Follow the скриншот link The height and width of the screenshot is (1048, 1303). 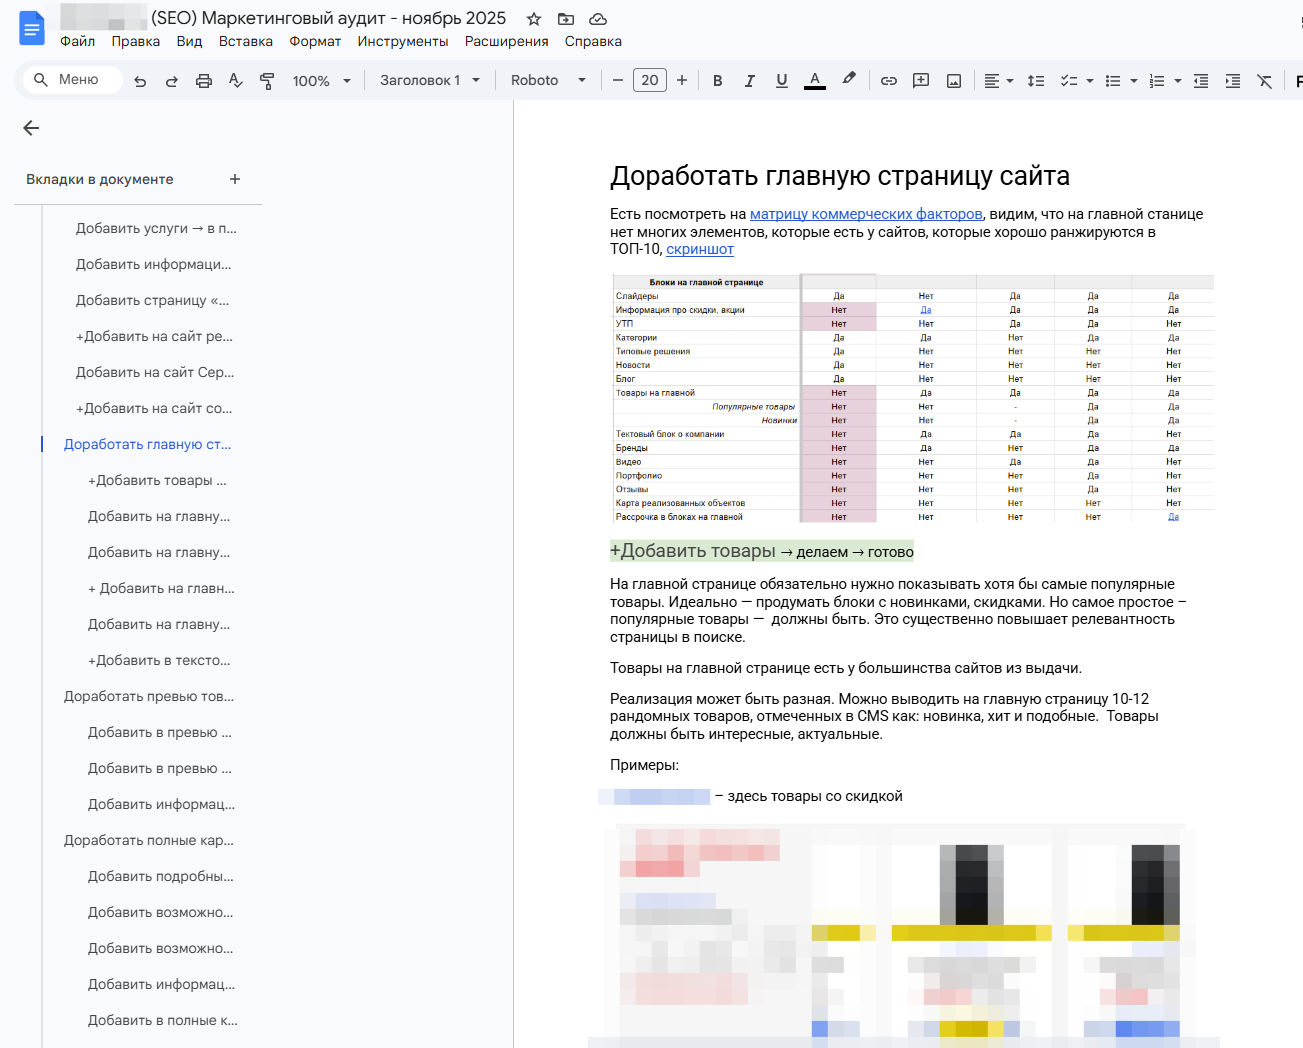[x=699, y=249]
